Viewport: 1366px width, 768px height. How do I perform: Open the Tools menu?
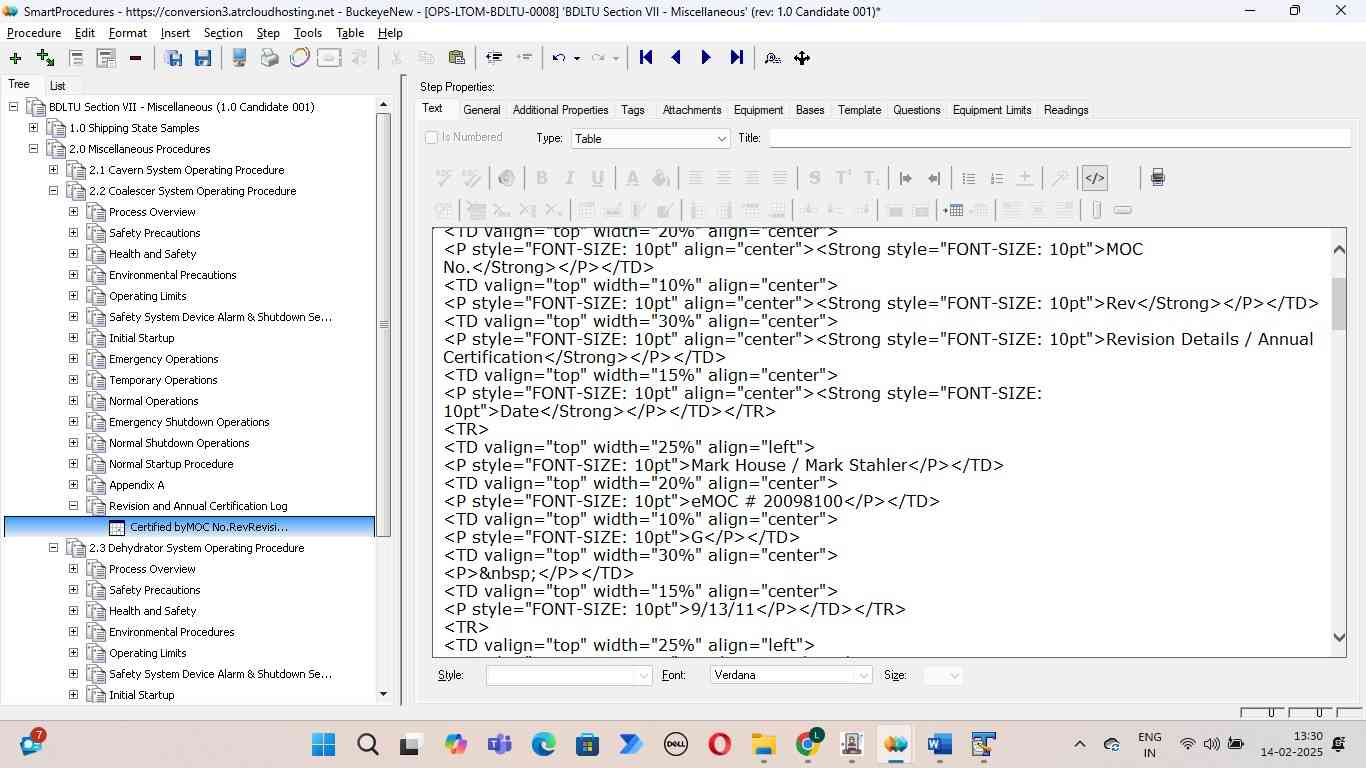tap(308, 33)
